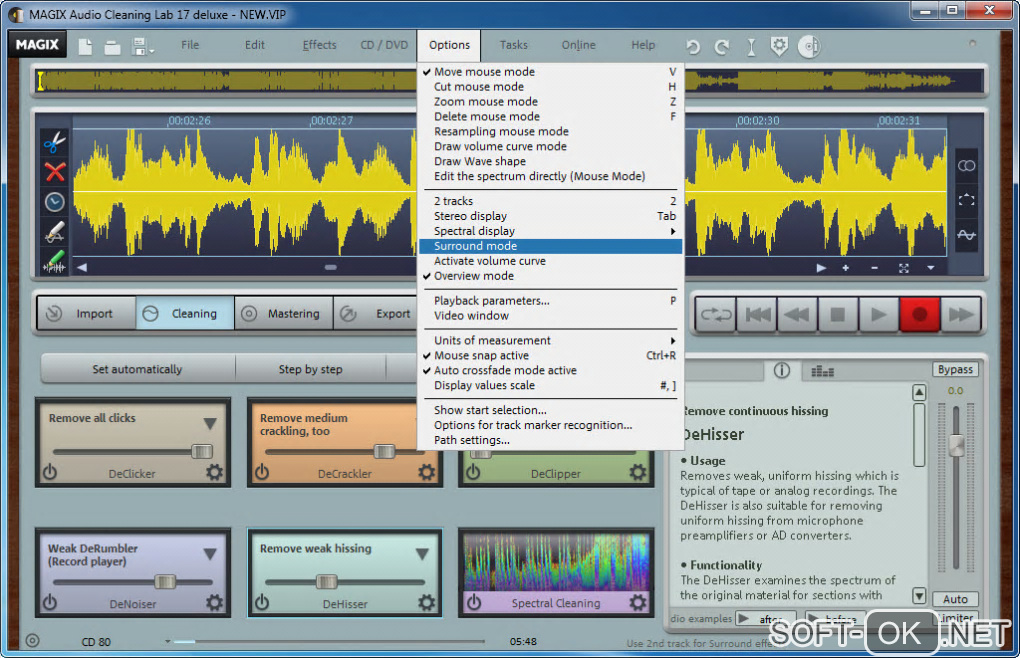Expand Remove all clicks preset dropdown
Image resolution: width=1020 pixels, height=658 pixels.
click(x=210, y=423)
